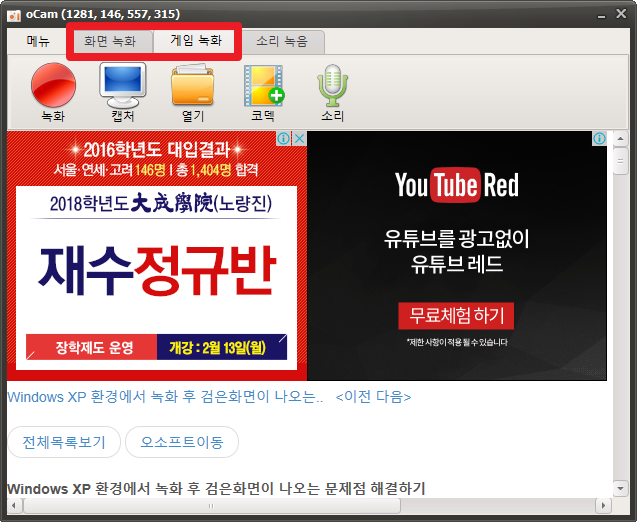This screenshot has height=522, width=637.
Task: Click the horizontal scrollbar left arrow
Action: (x=14, y=506)
